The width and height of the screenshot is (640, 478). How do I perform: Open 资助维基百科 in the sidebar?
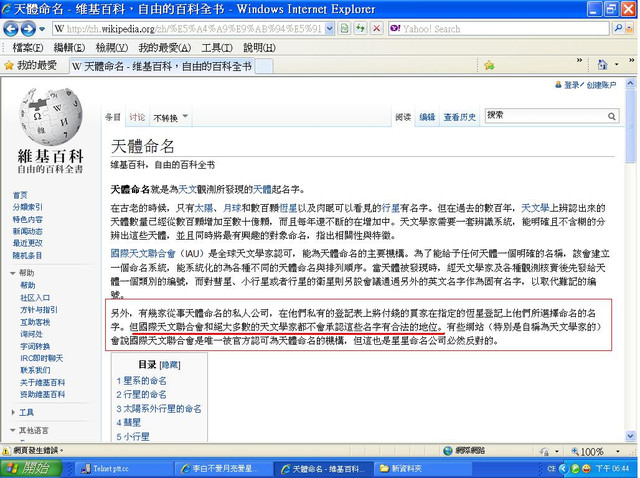(42, 395)
